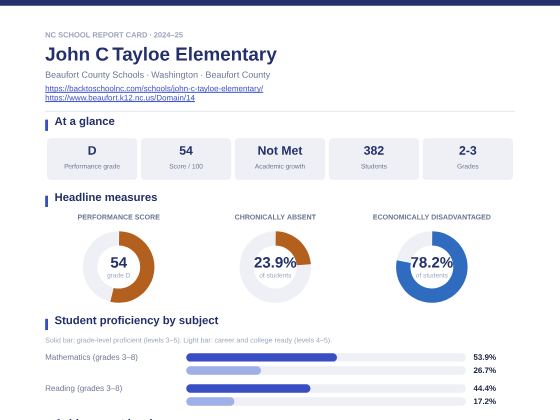Click the John C Tayloe Elementary title
This screenshot has height=420, width=560.
click(161, 54)
